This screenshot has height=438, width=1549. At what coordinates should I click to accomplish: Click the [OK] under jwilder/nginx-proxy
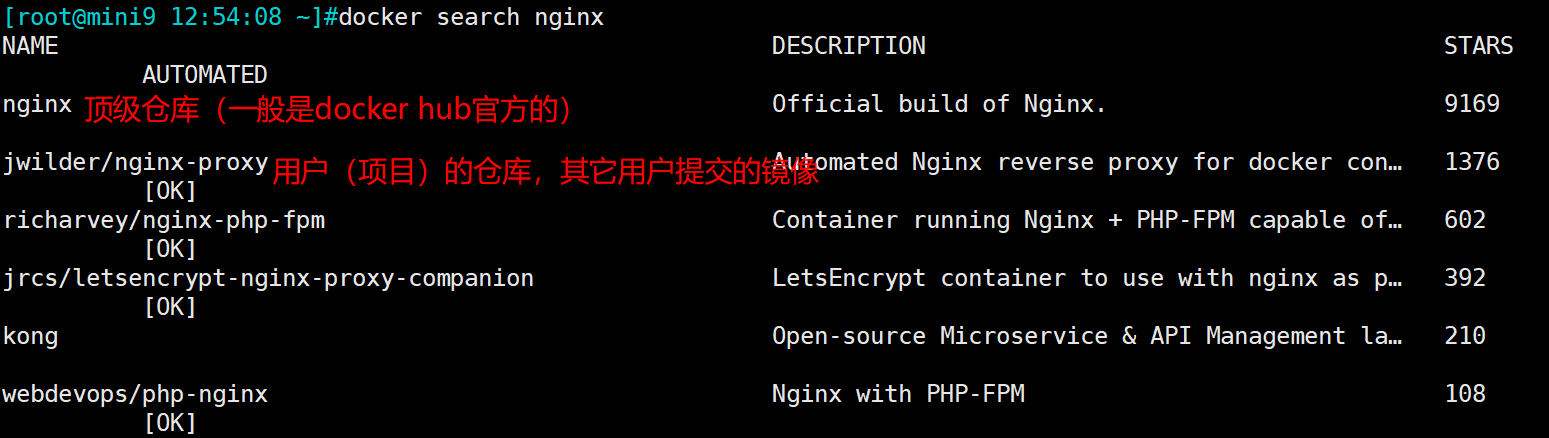[x=170, y=191]
